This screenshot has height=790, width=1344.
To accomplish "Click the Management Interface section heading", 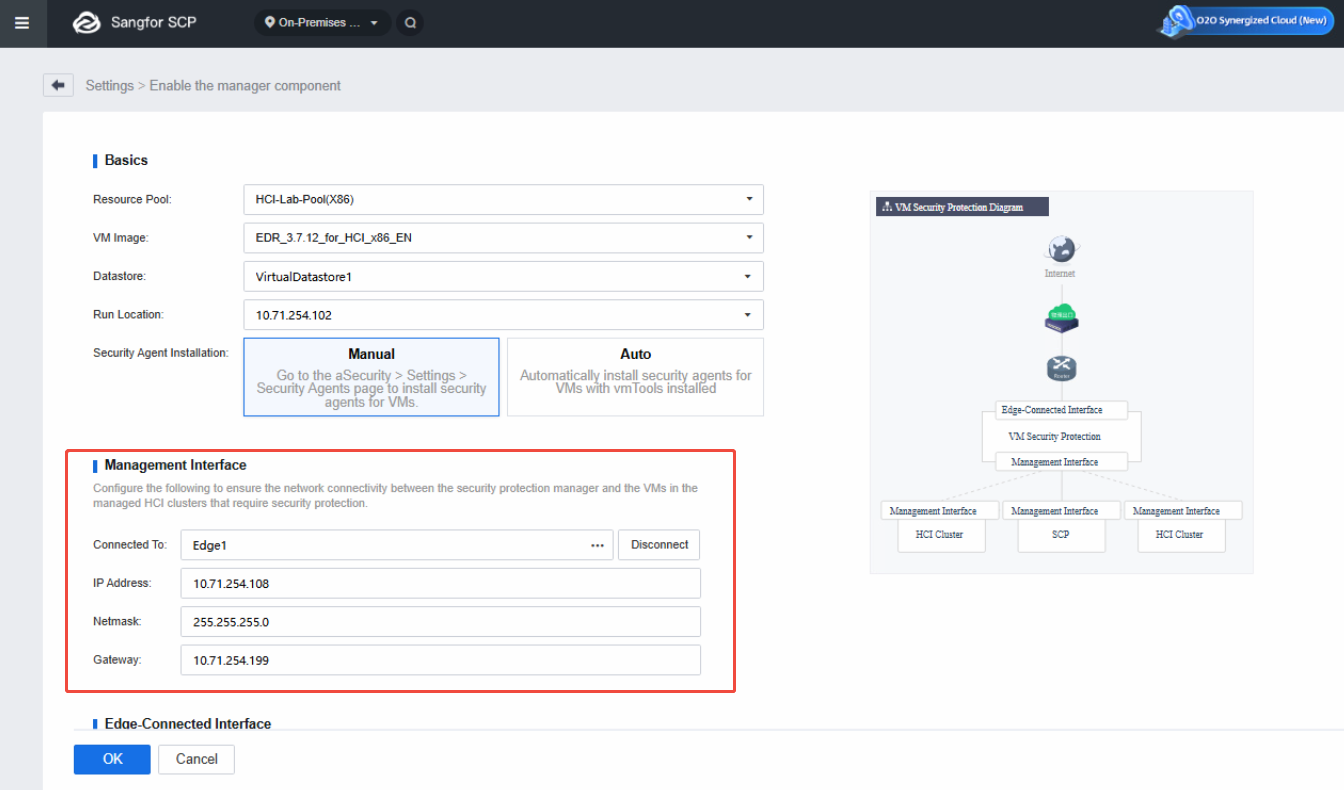I will (x=175, y=465).
